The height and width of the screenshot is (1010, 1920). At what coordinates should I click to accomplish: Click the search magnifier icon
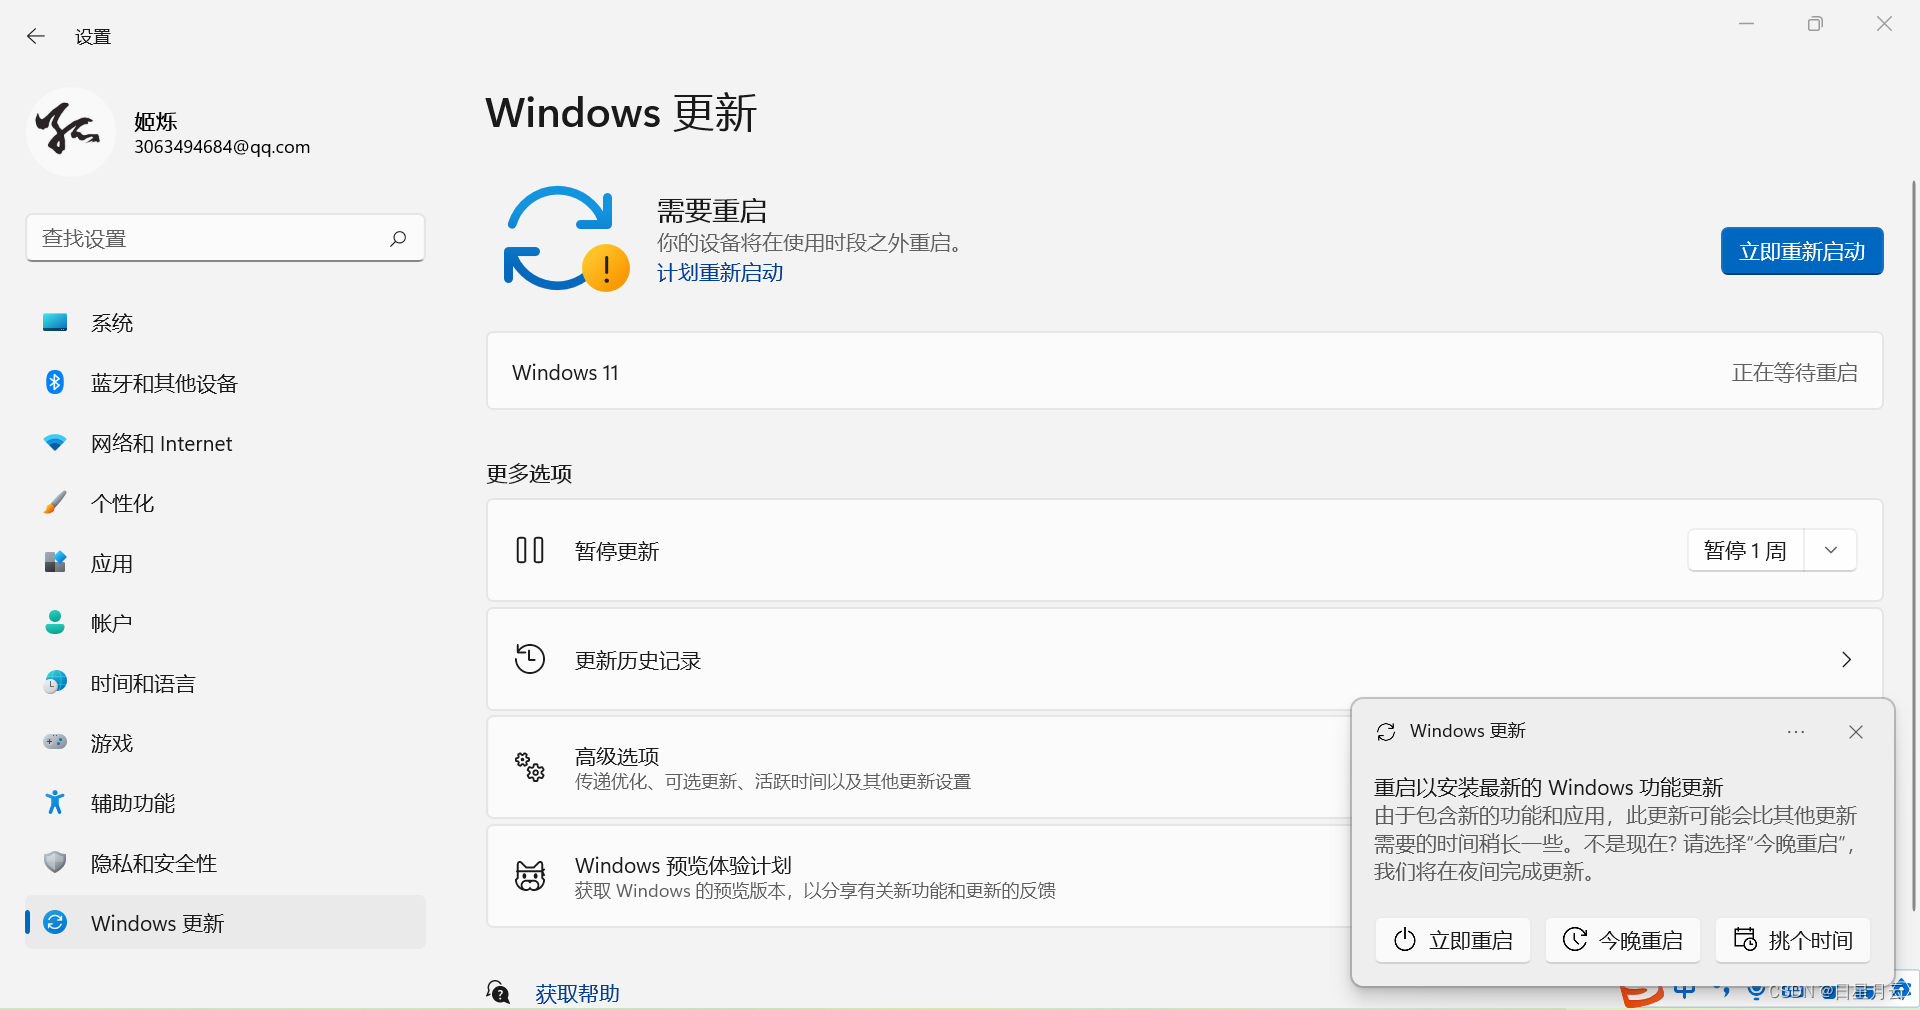[398, 238]
